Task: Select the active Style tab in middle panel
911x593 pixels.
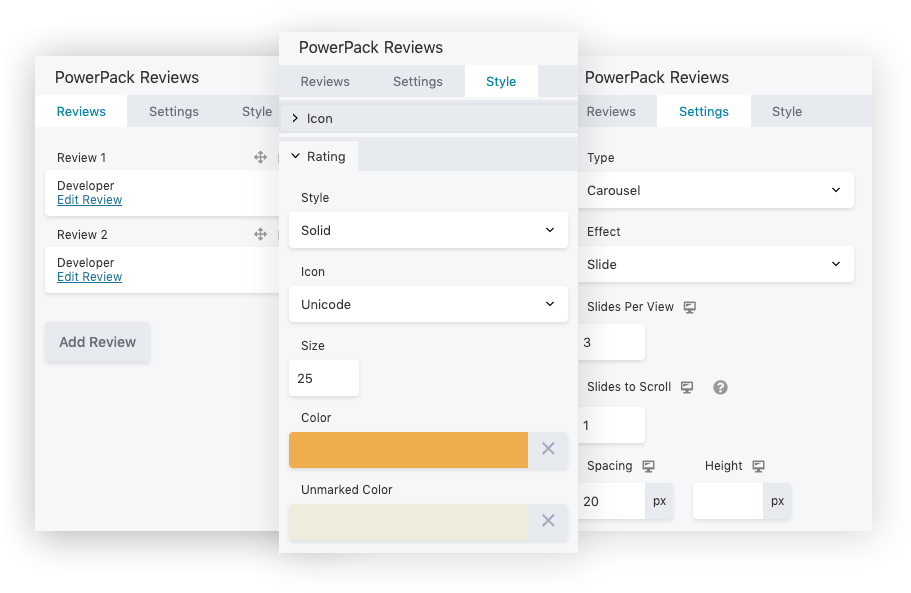Action: click(501, 81)
